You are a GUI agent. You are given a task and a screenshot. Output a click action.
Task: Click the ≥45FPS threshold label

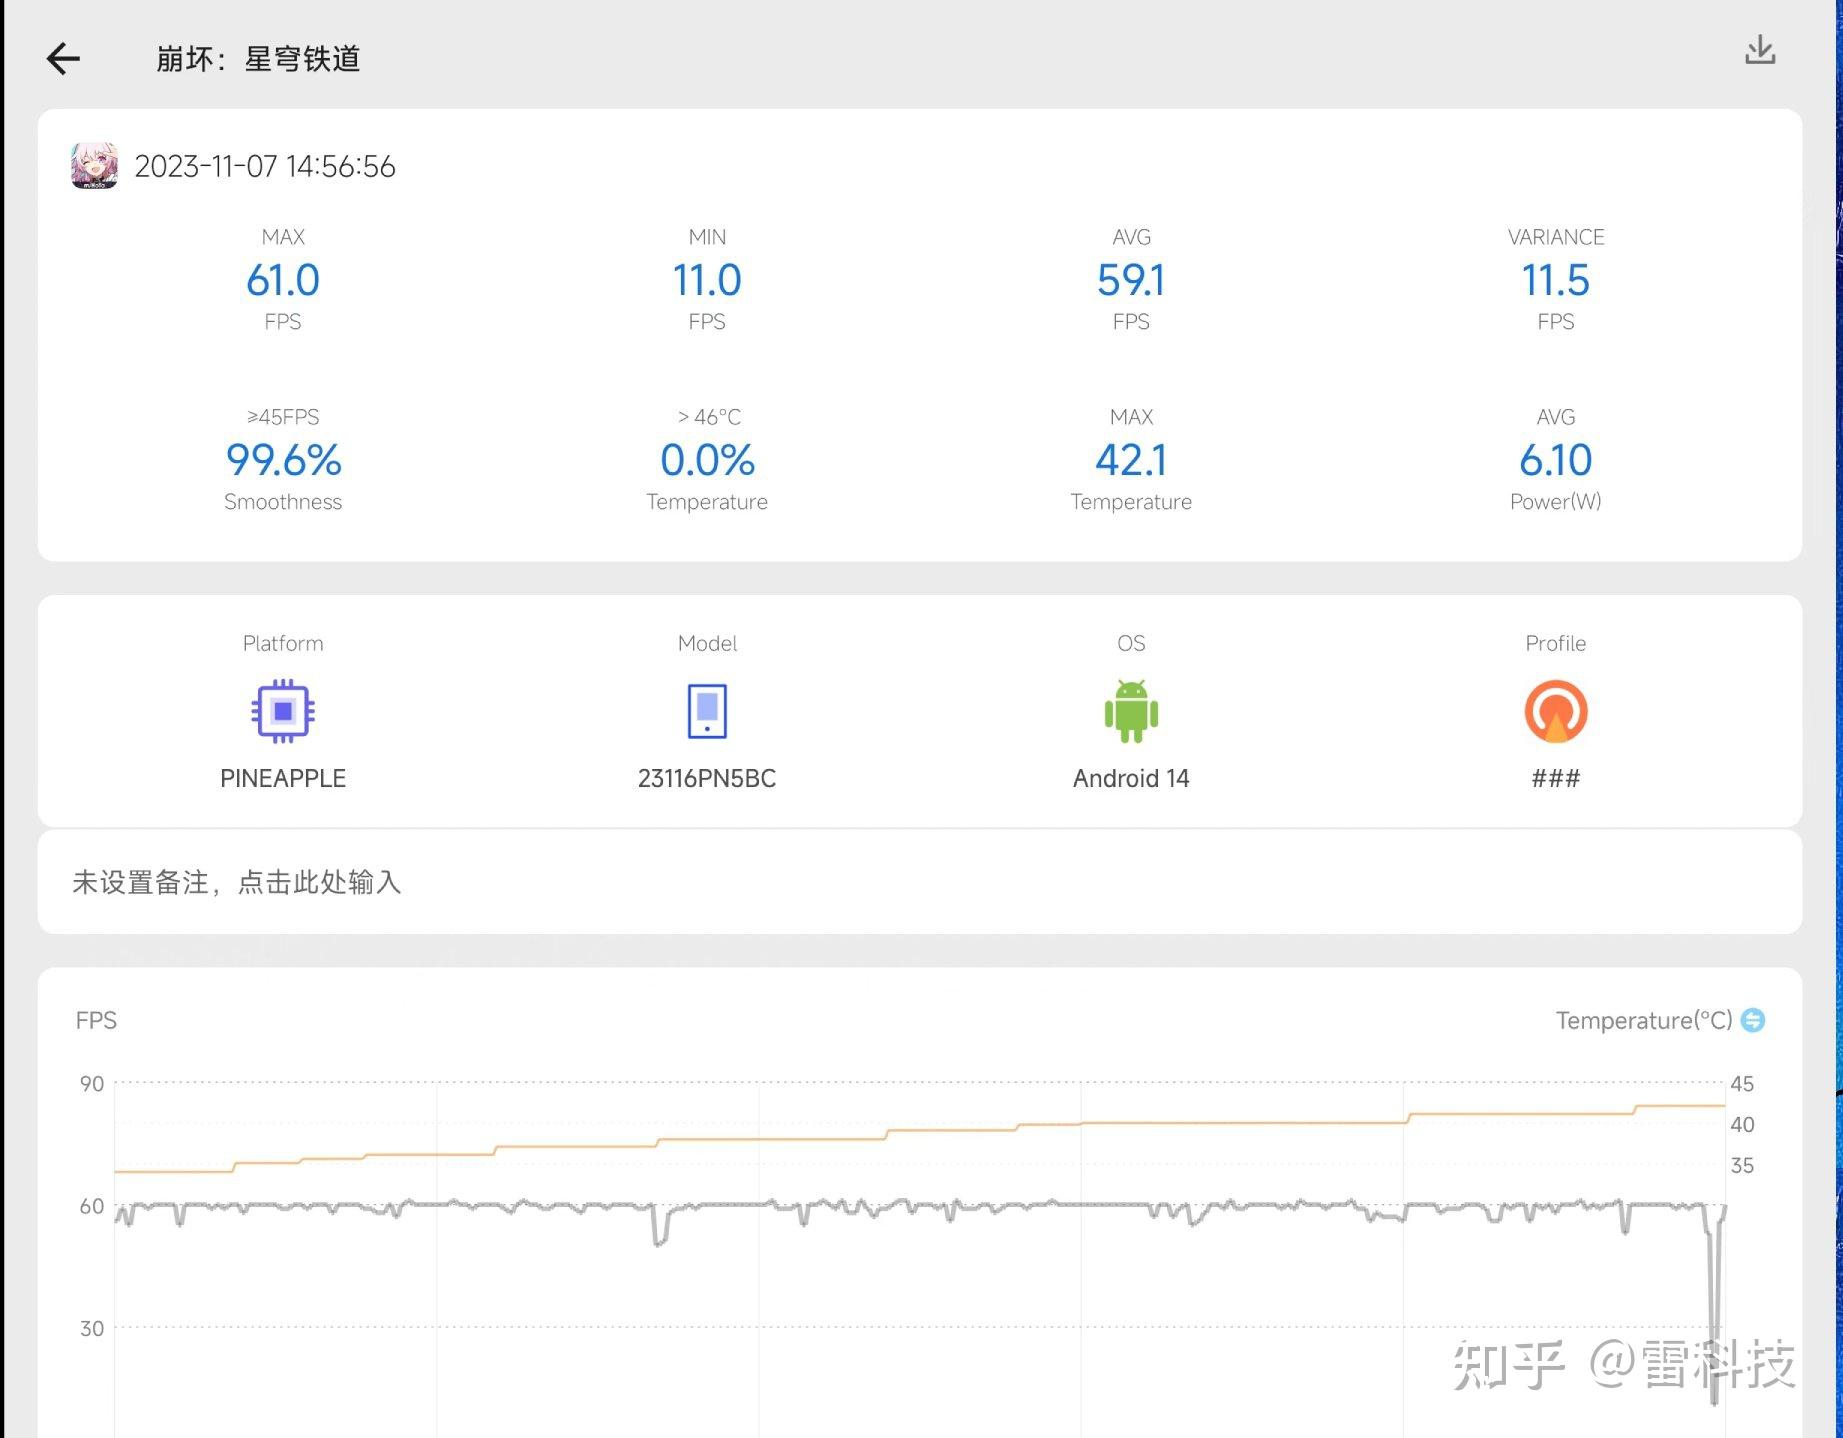click(283, 417)
